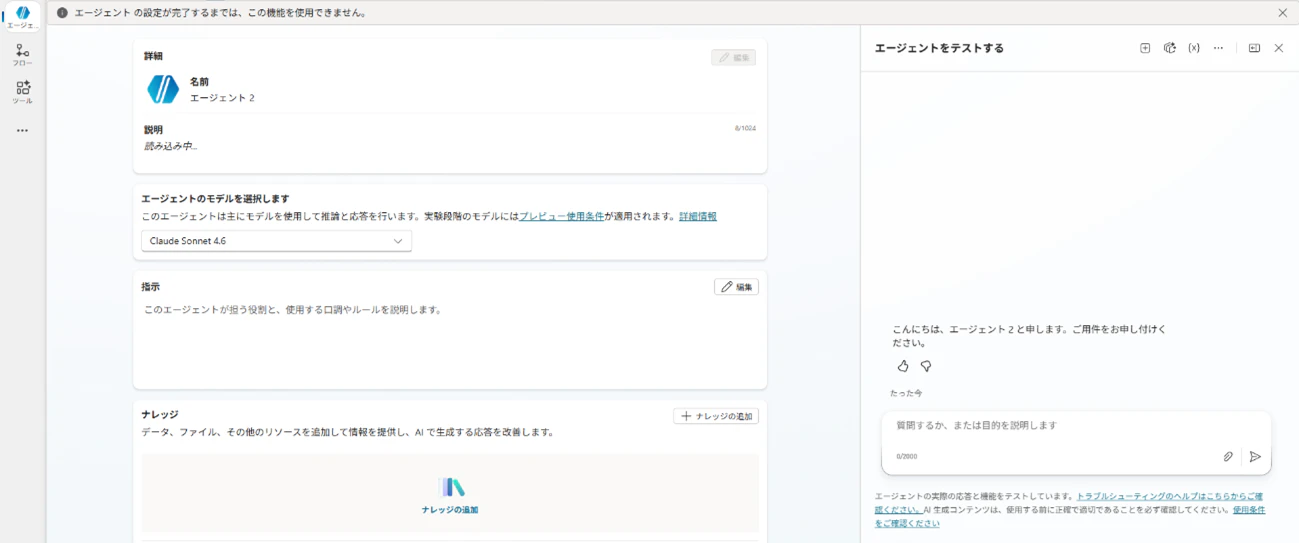Click the たった今 timestamp text
The width and height of the screenshot is (1299, 543).
pos(906,394)
